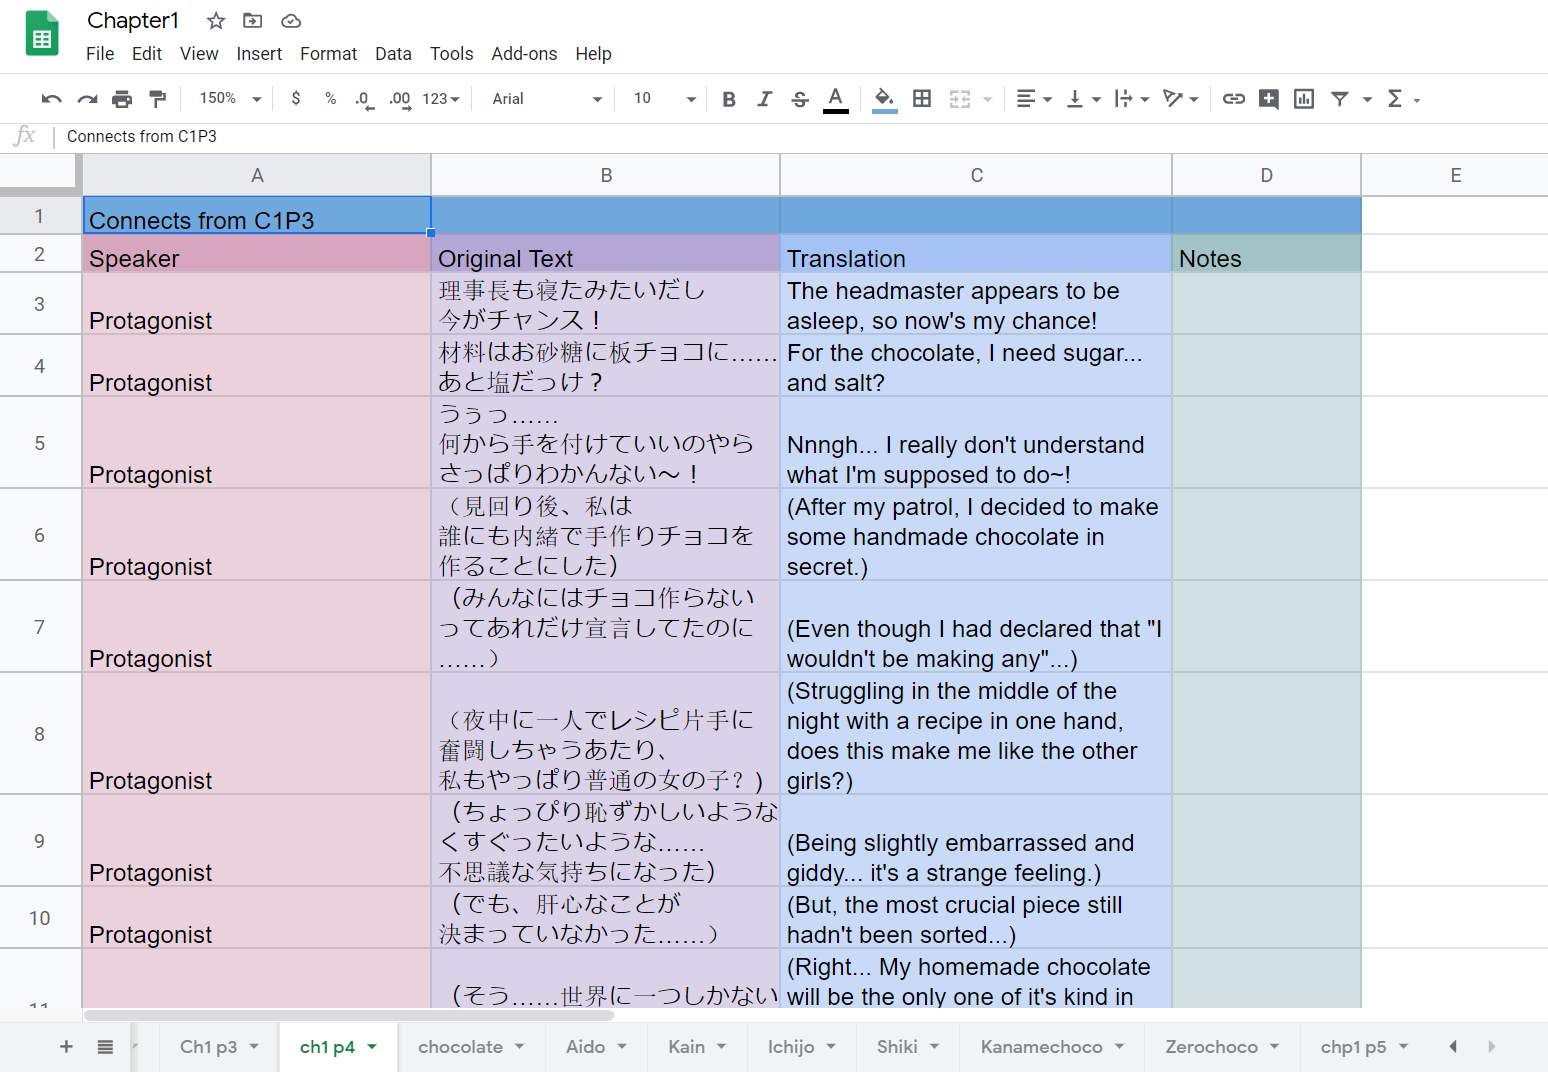Click the horizontal scrollbar
The width and height of the screenshot is (1548, 1074).
[x=349, y=1015]
